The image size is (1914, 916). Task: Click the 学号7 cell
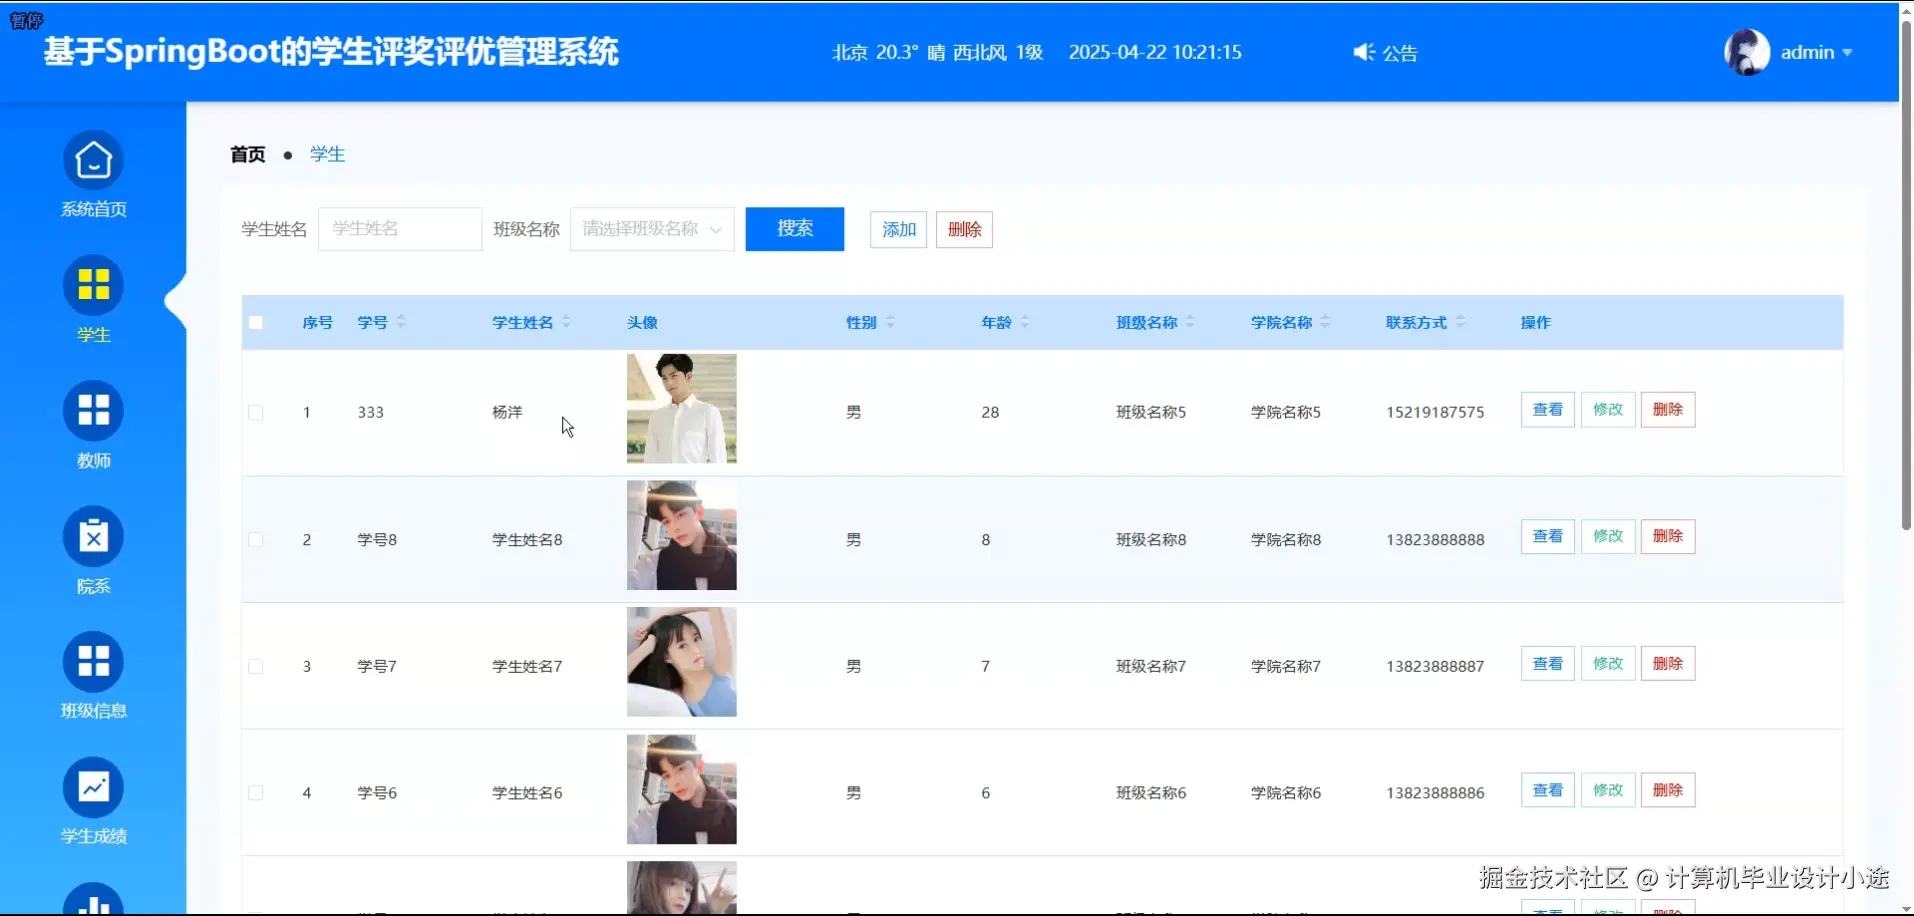coord(377,666)
